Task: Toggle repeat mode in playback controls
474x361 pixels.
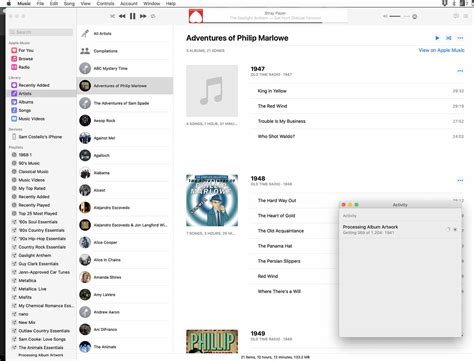Action: (153, 16)
